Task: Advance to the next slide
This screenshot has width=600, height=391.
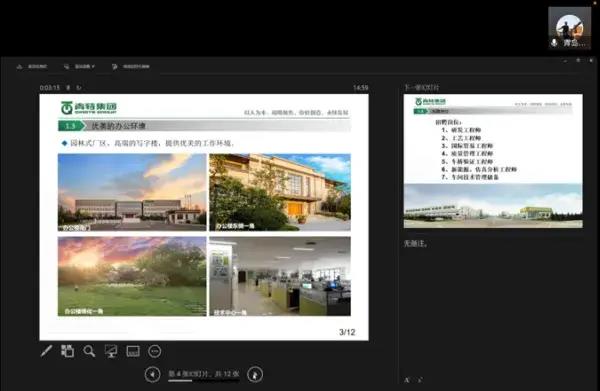Action: tap(255, 374)
